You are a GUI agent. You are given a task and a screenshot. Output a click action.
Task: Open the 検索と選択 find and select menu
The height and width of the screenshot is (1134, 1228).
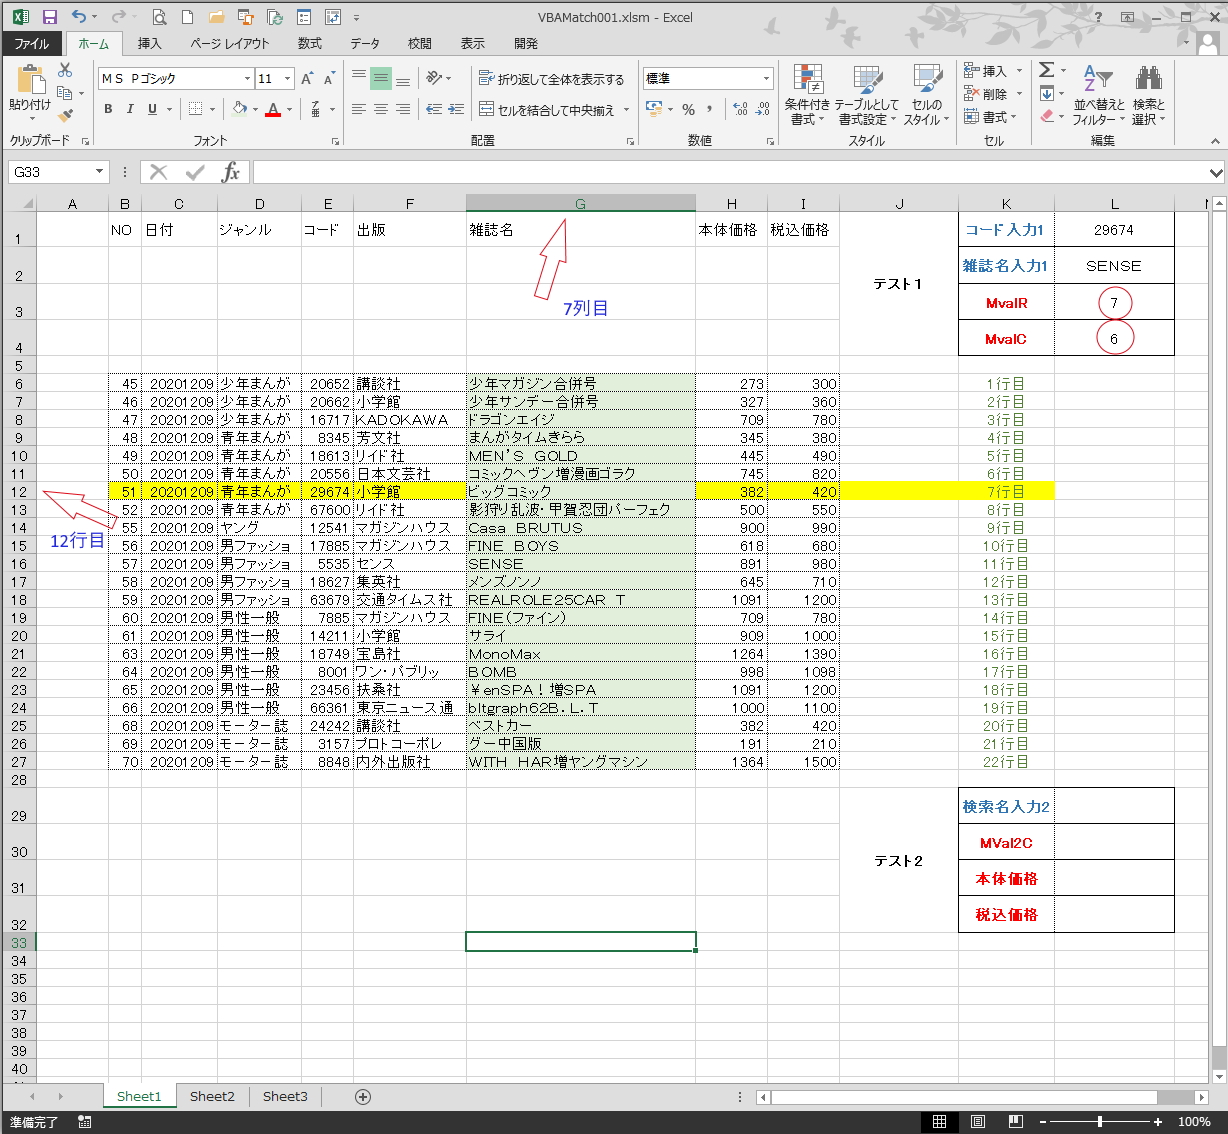point(1149,95)
